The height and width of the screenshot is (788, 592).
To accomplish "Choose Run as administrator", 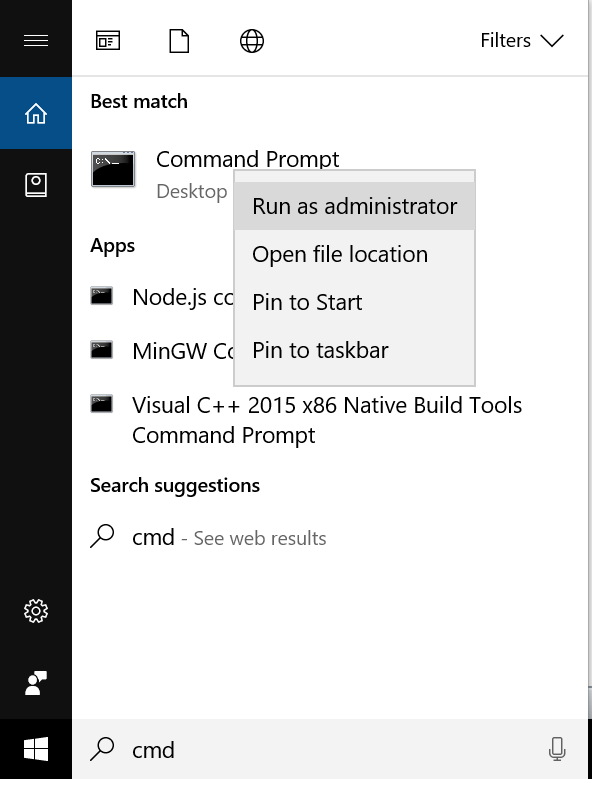I will (354, 206).
